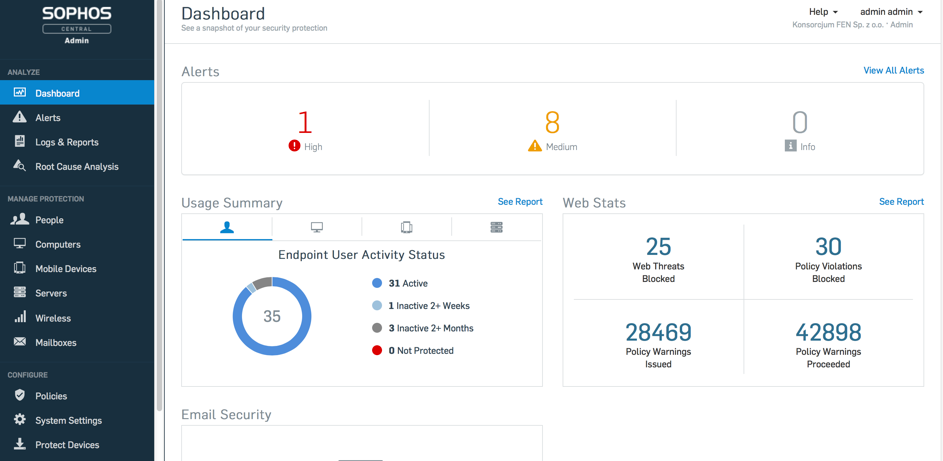Screen dimensions: 943x461
Task: Expand the Help dropdown menu
Action: pyautogui.click(x=823, y=12)
